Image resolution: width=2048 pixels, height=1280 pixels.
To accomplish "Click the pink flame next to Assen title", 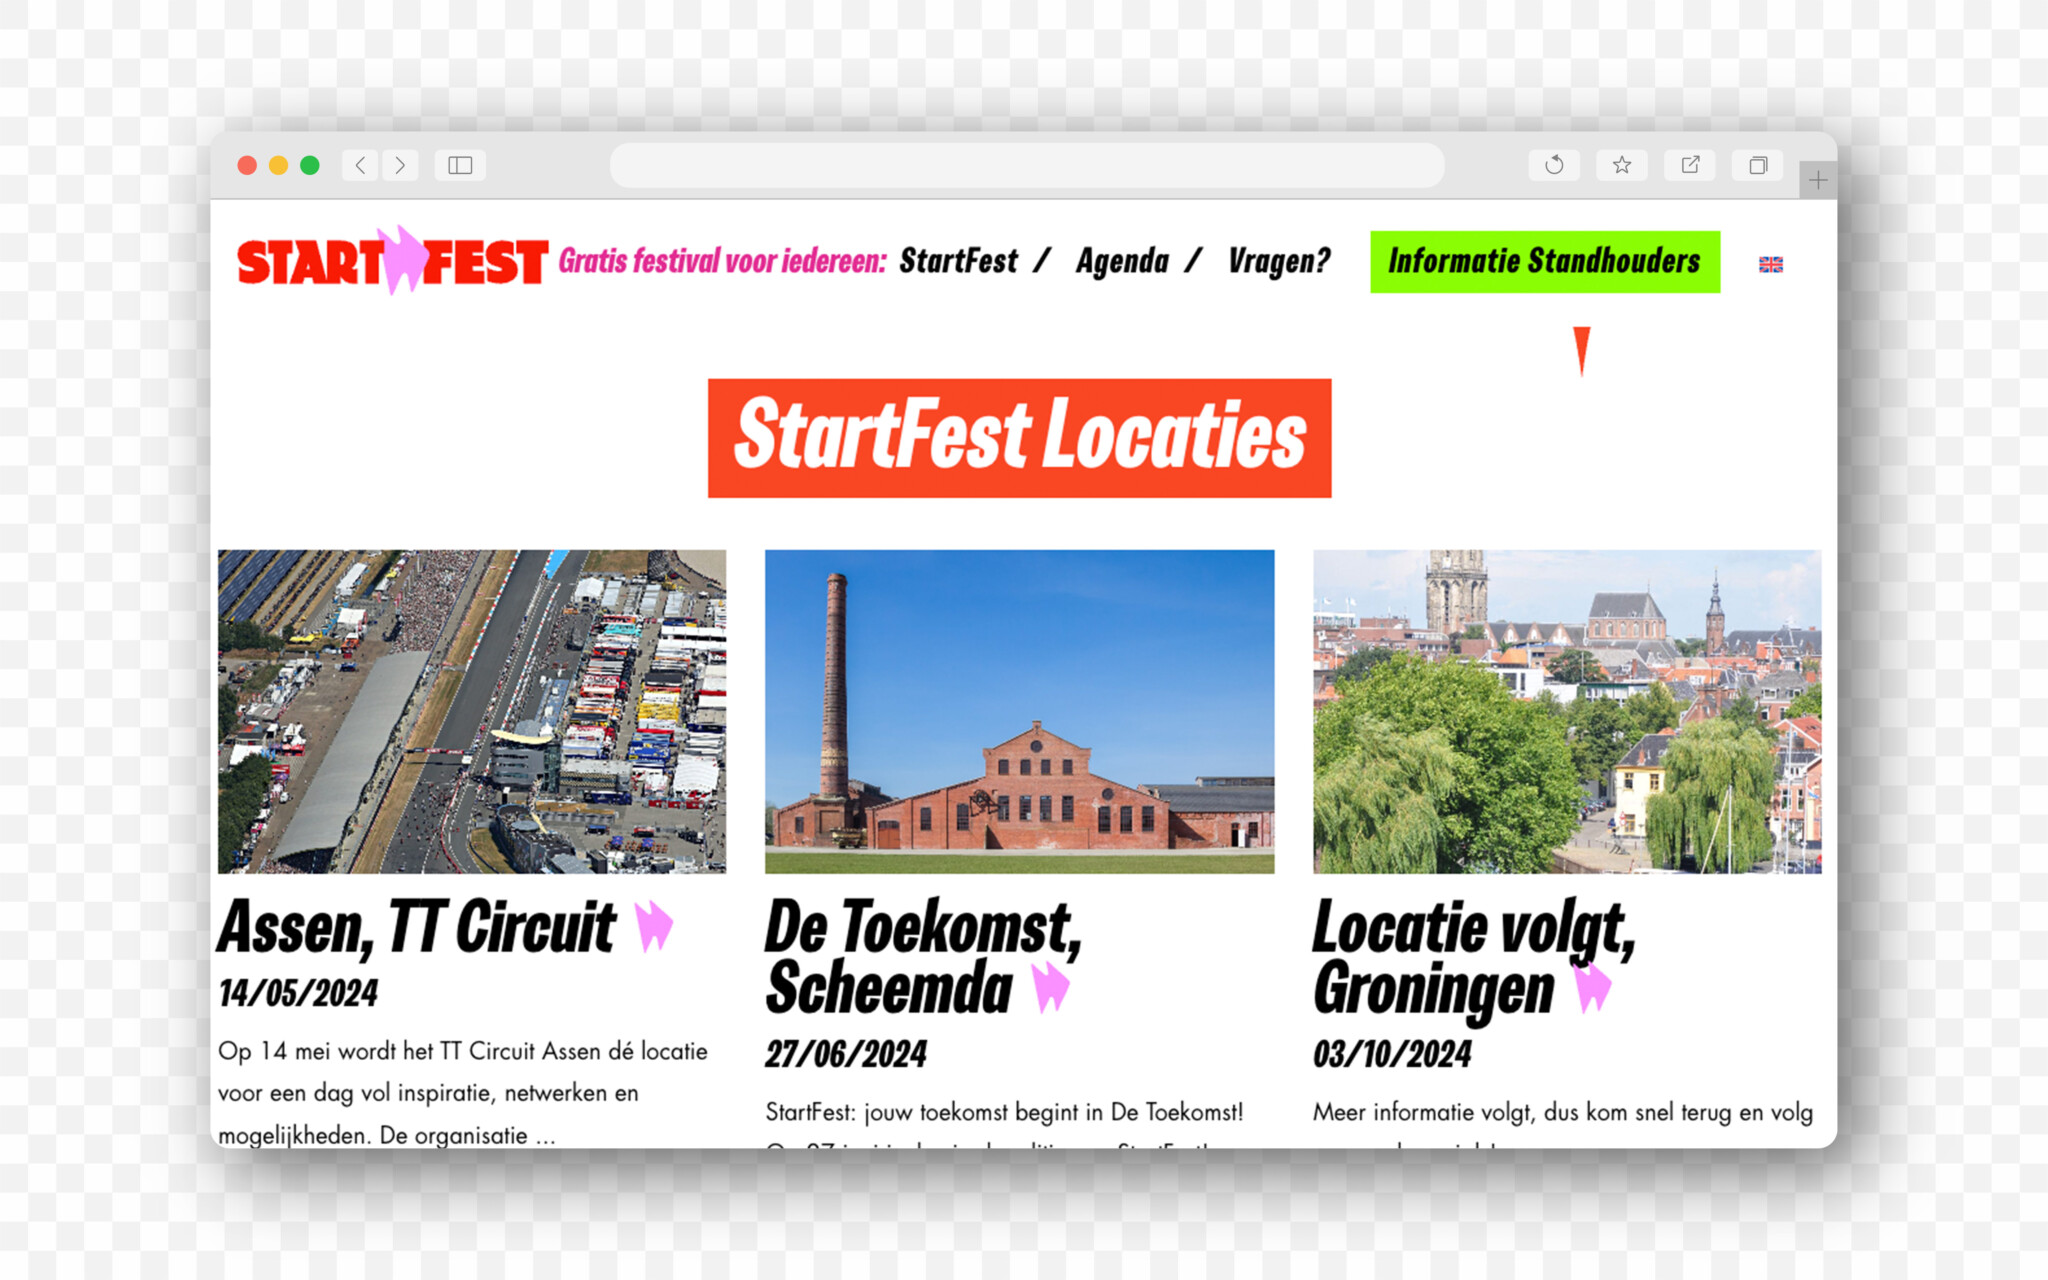I will [653, 926].
